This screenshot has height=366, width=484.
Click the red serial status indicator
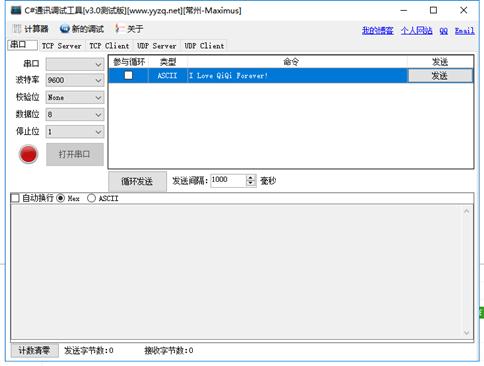(x=28, y=154)
